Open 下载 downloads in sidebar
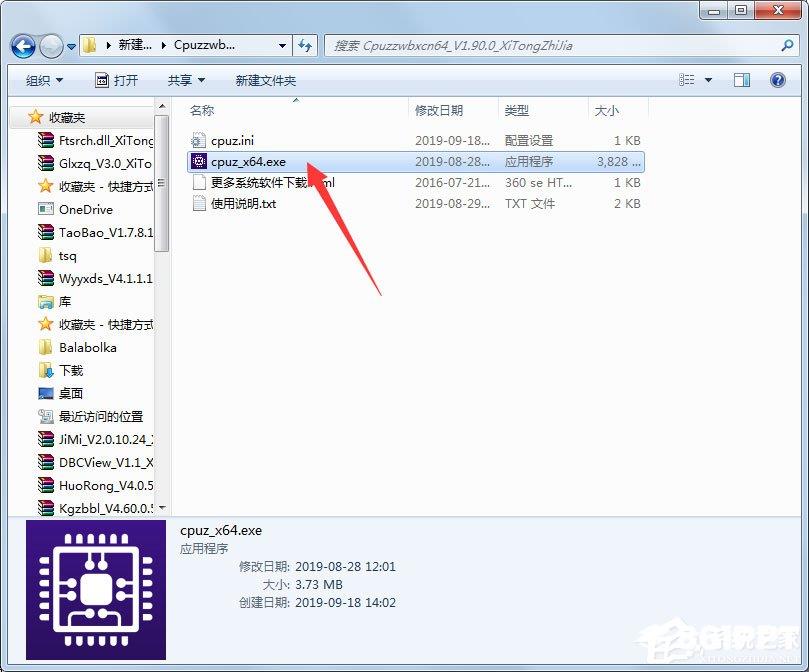 coord(61,371)
